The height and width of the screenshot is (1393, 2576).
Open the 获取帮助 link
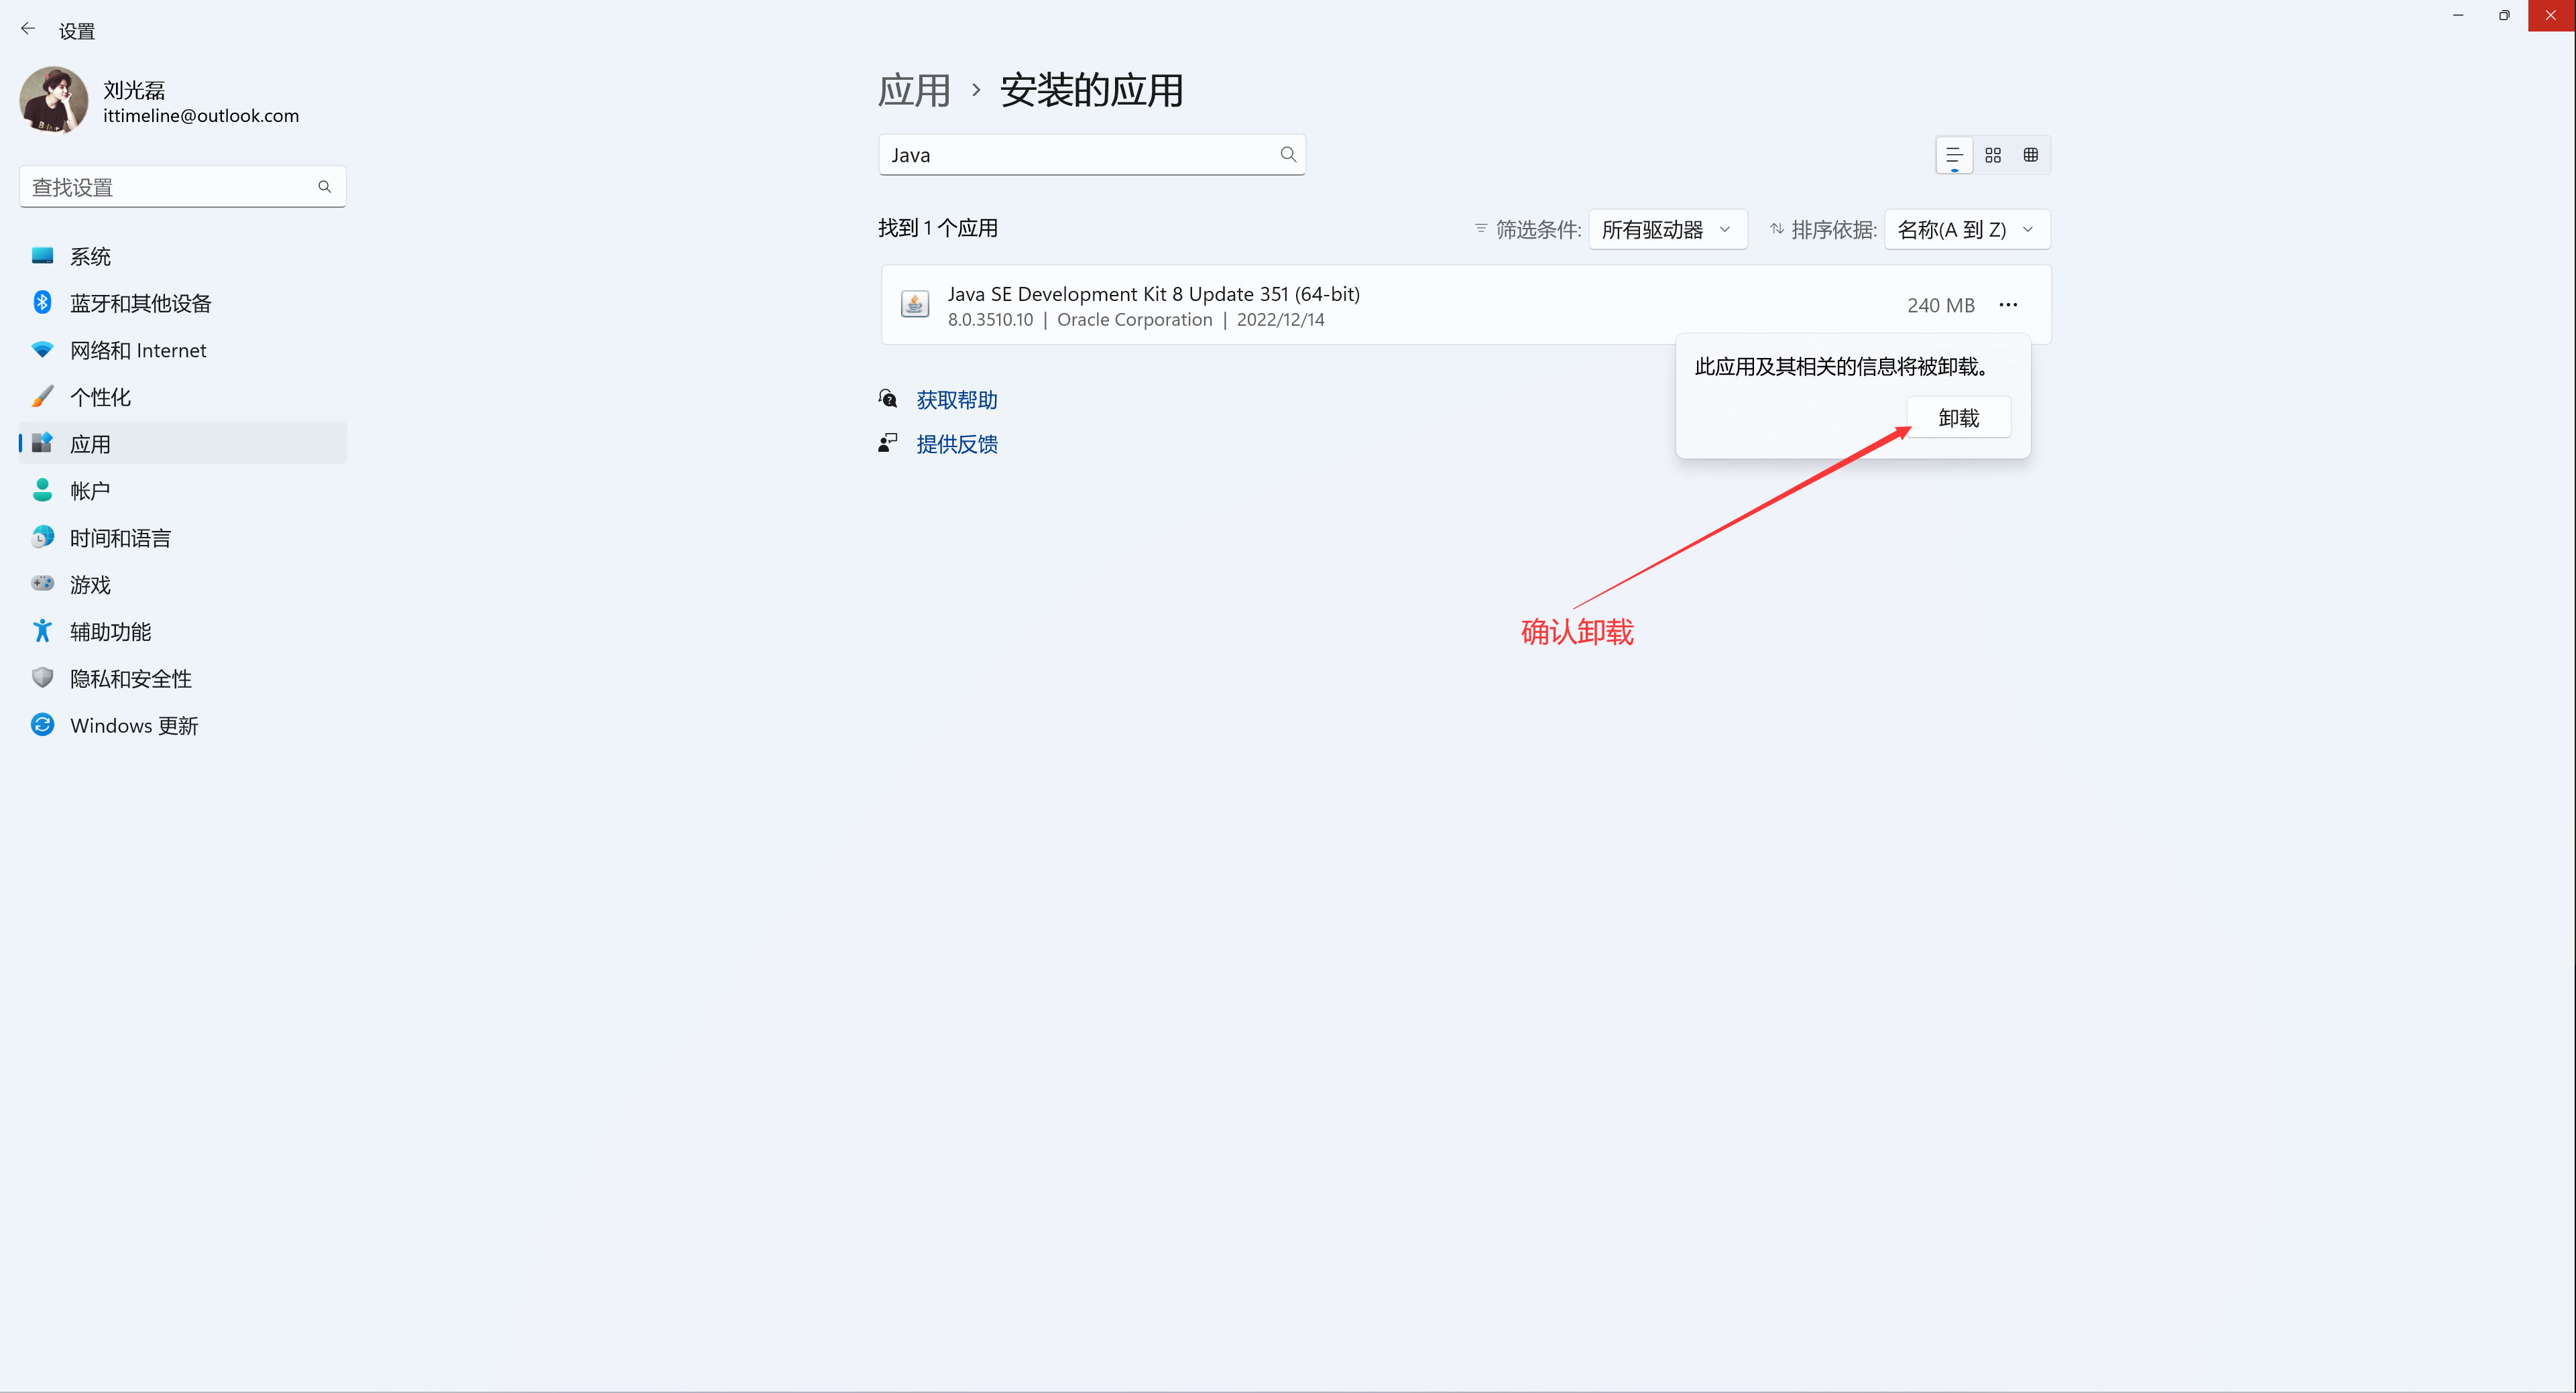957,400
